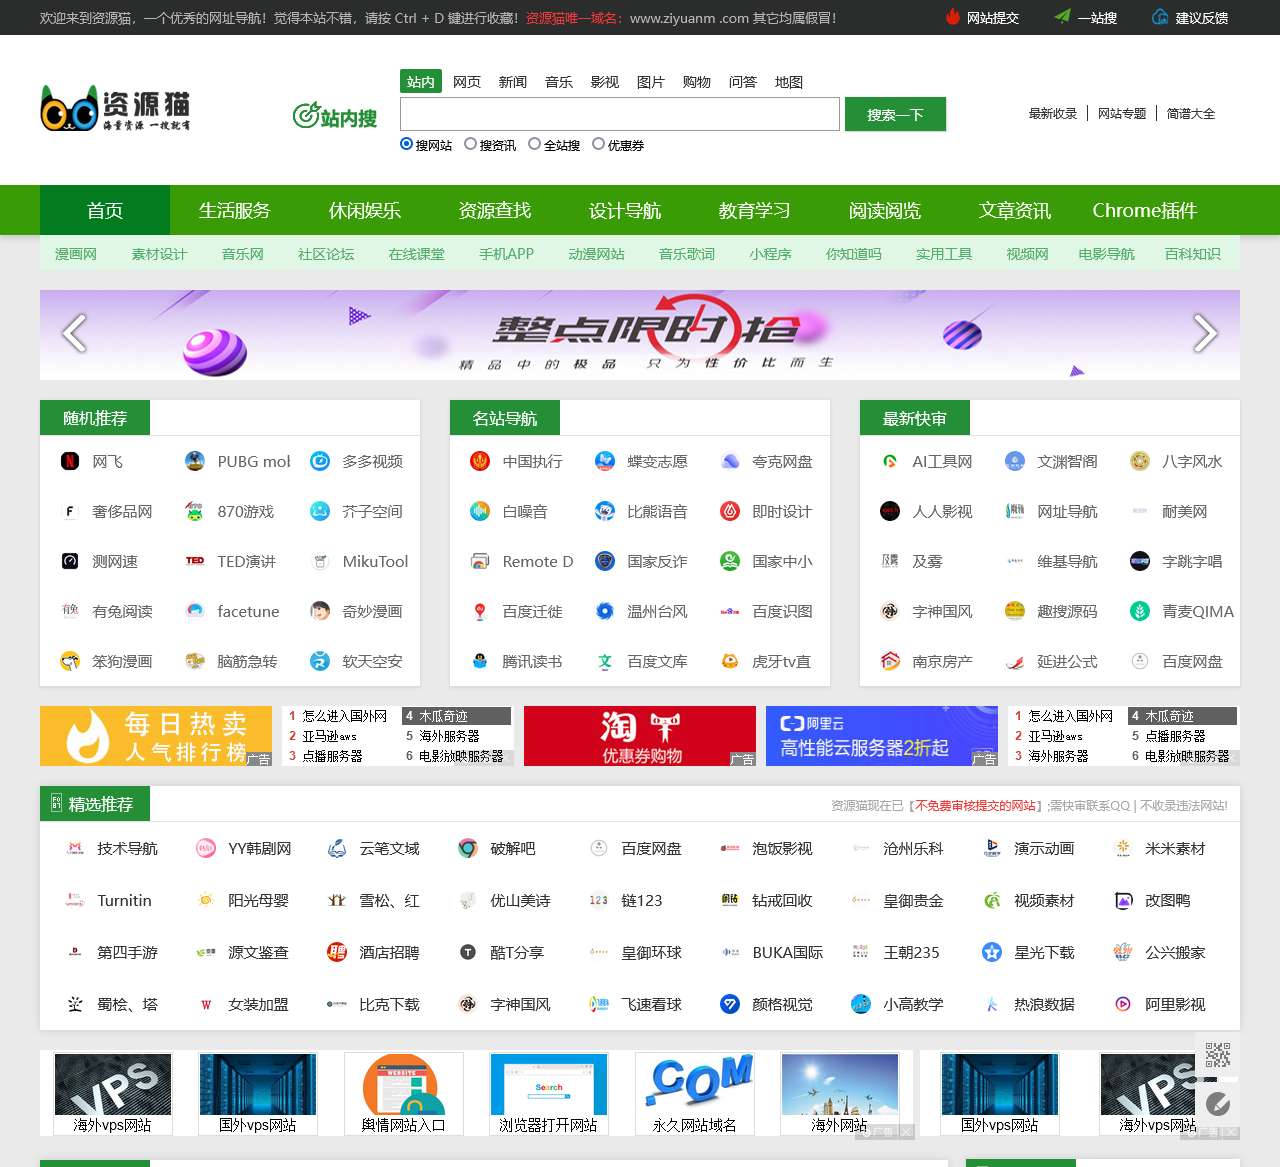This screenshot has height=1167, width=1280.
Task: Click the search text input field
Action: point(619,114)
